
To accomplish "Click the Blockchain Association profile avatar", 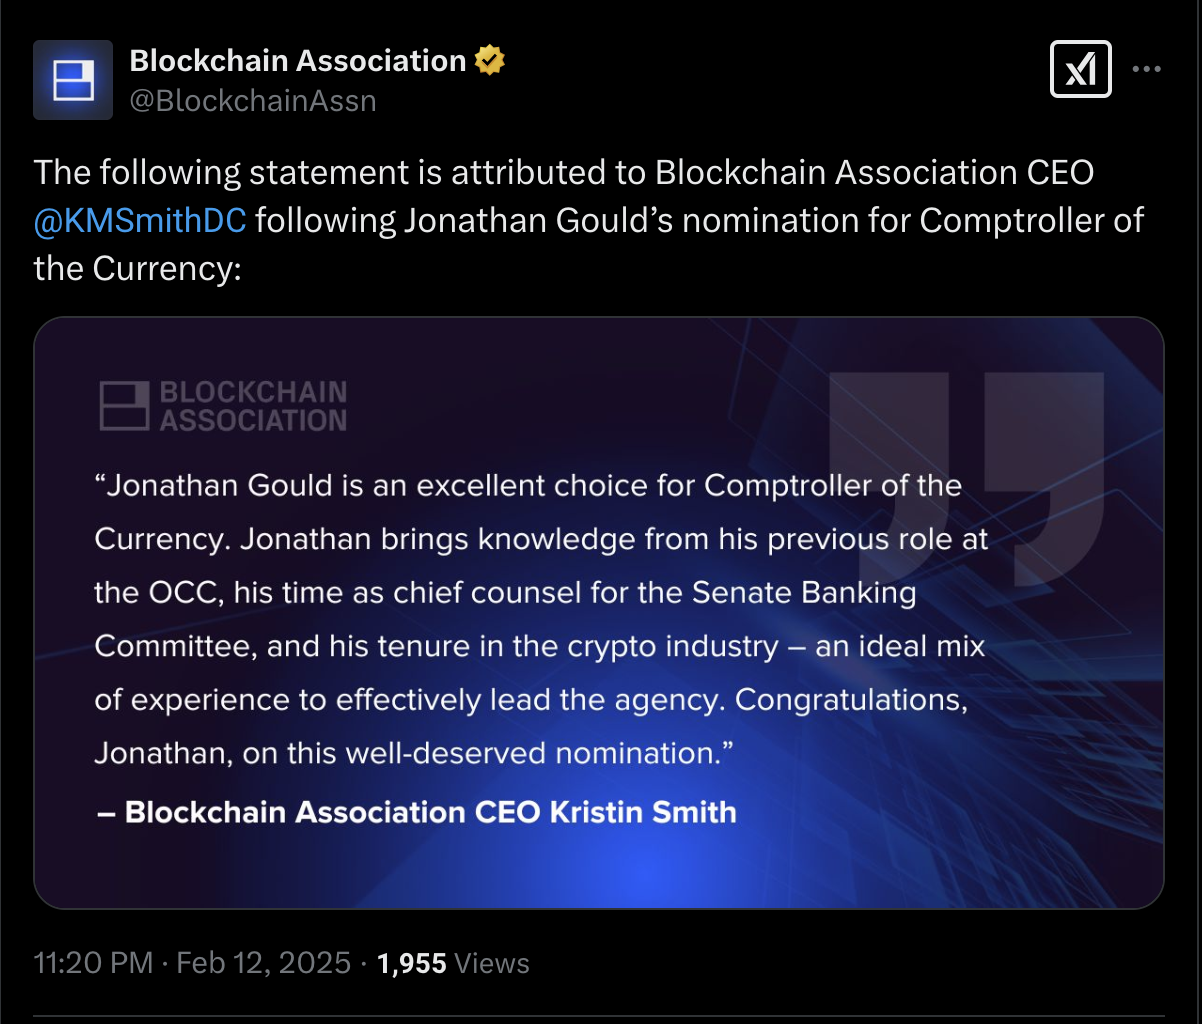I will [73, 80].
